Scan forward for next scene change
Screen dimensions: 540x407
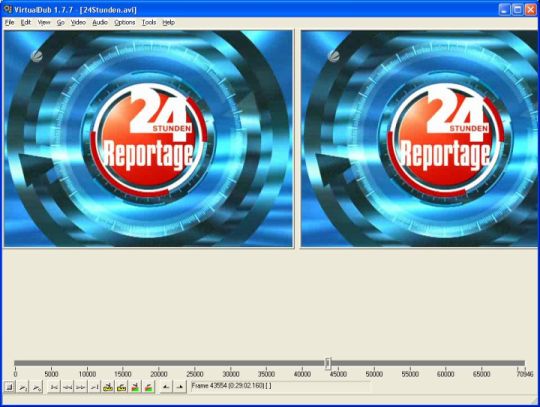[x=148, y=387]
